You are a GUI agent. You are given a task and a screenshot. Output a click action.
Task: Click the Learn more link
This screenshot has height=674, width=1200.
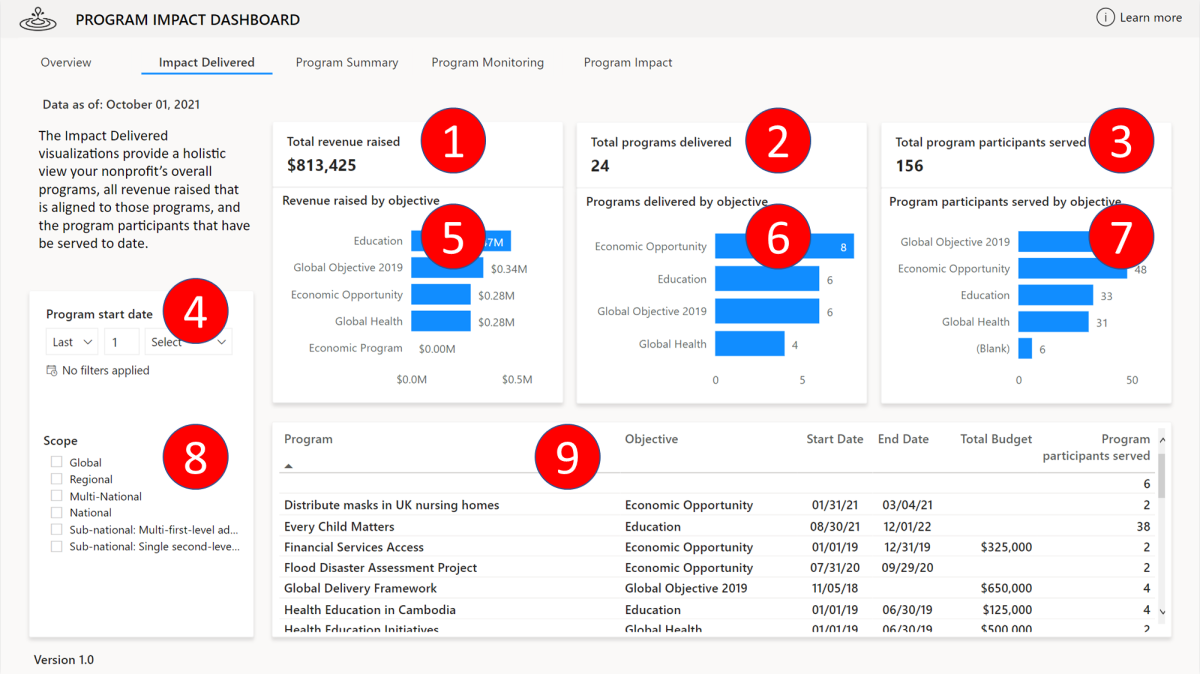click(1150, 17)
